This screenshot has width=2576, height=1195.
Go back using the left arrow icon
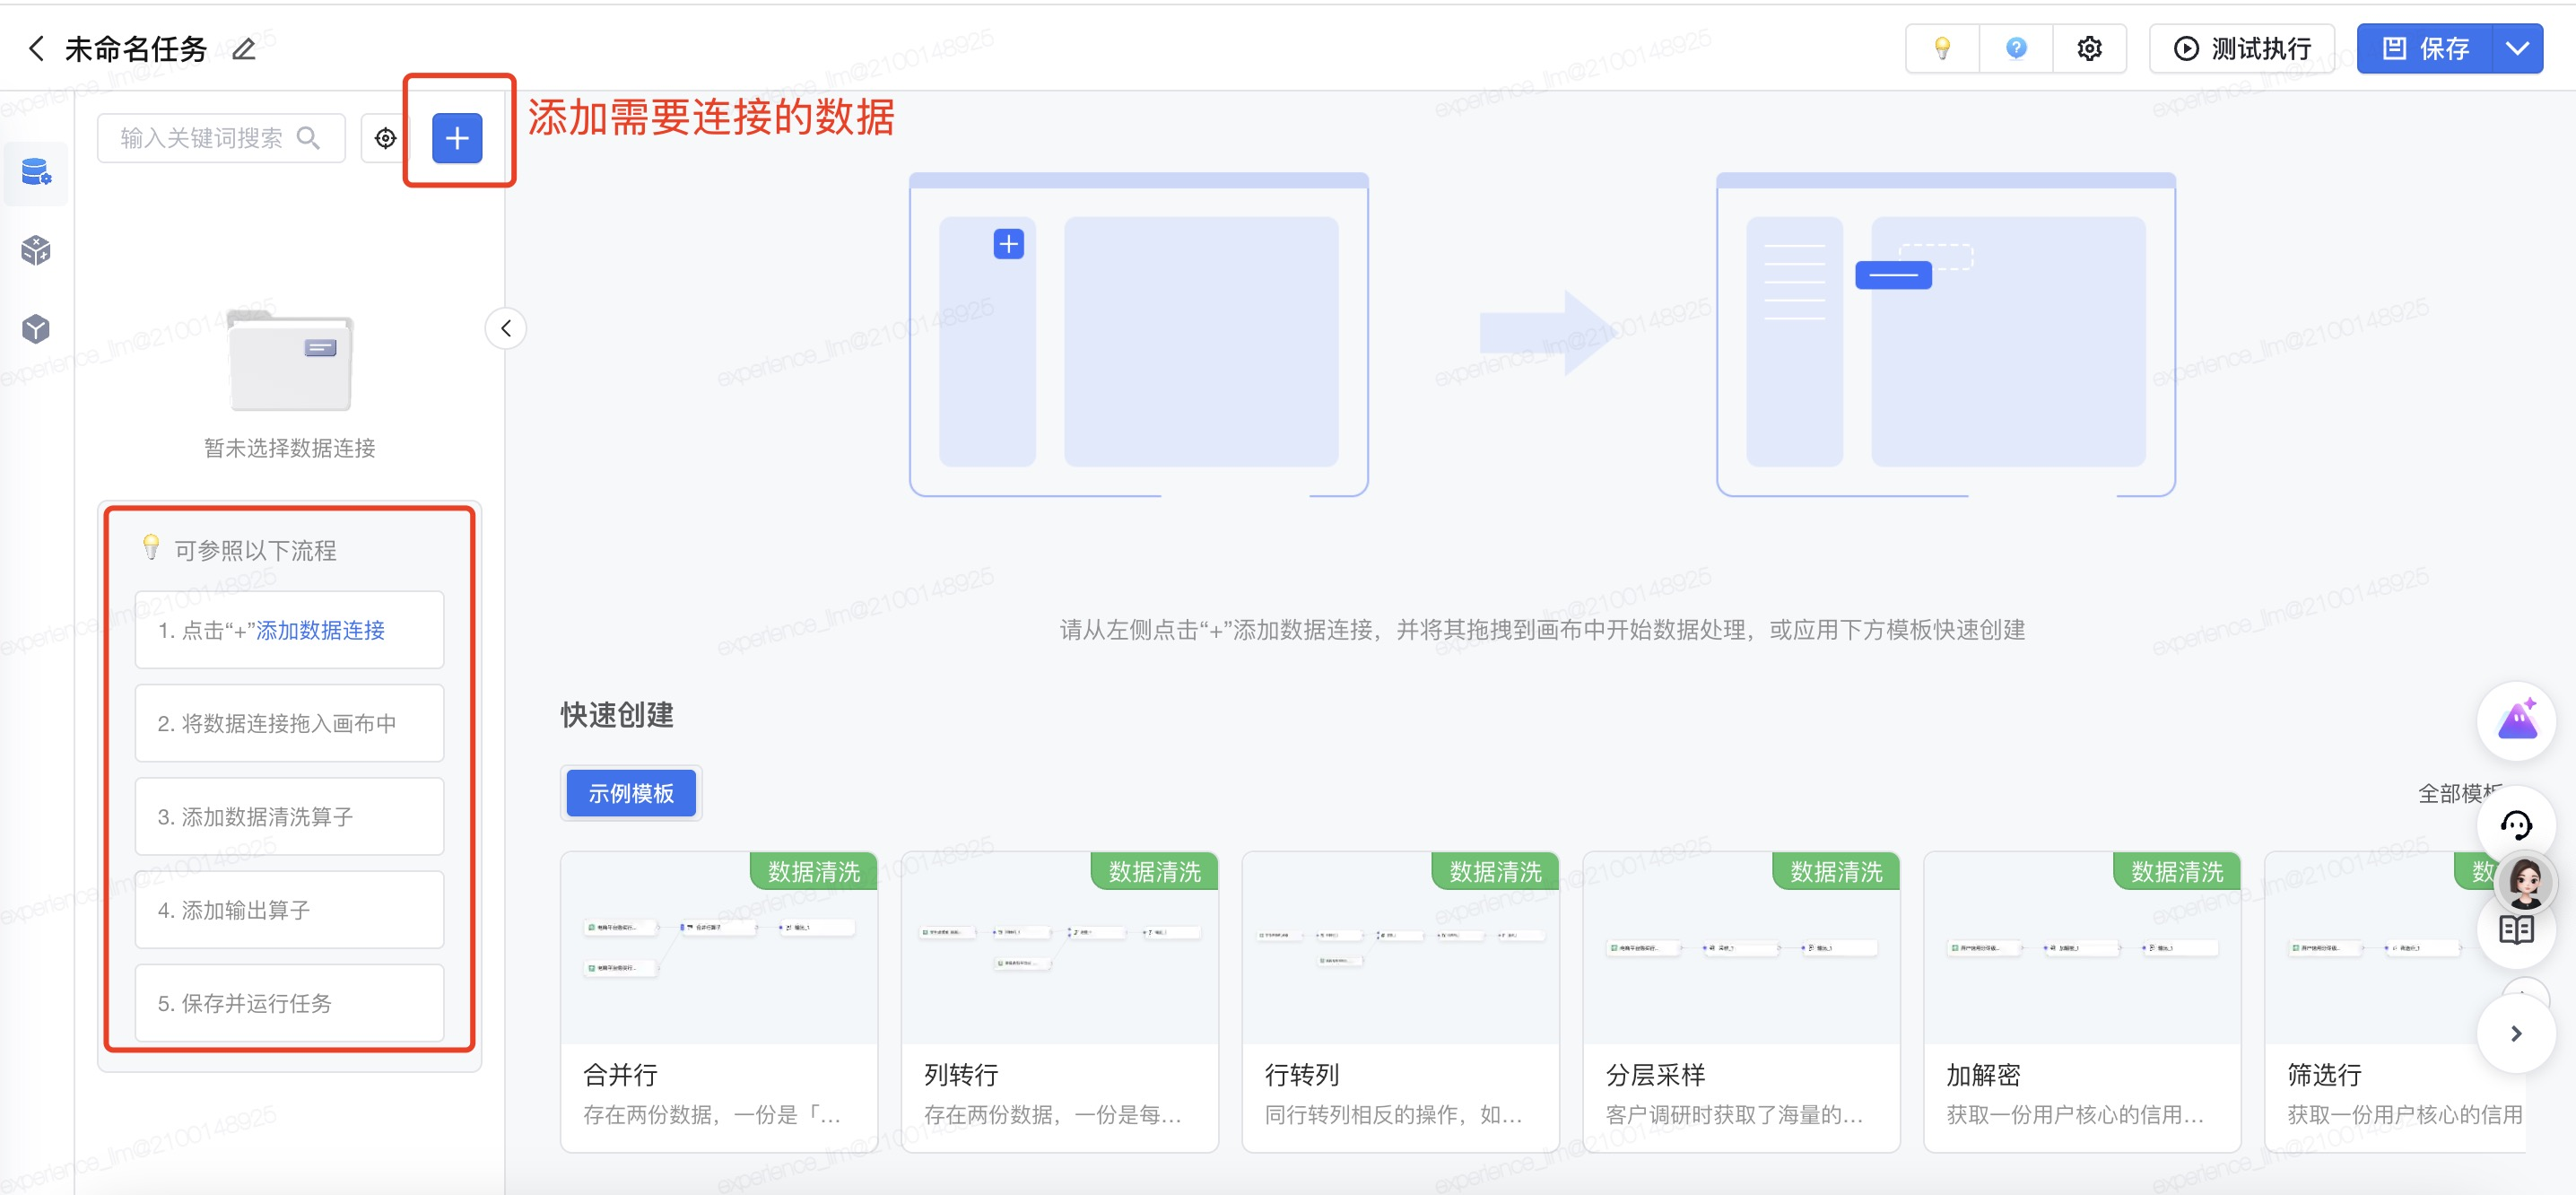click(37, 48)
